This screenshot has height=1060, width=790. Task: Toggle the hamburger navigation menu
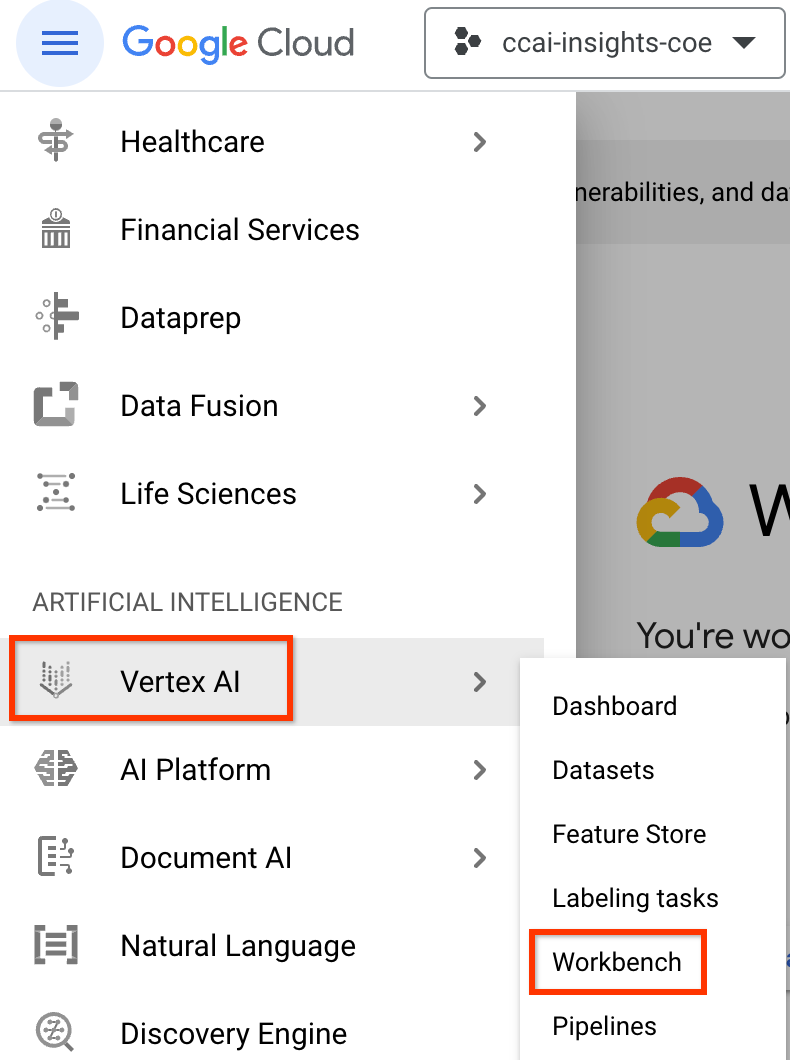pyautogui.click(x=59, y=43)
